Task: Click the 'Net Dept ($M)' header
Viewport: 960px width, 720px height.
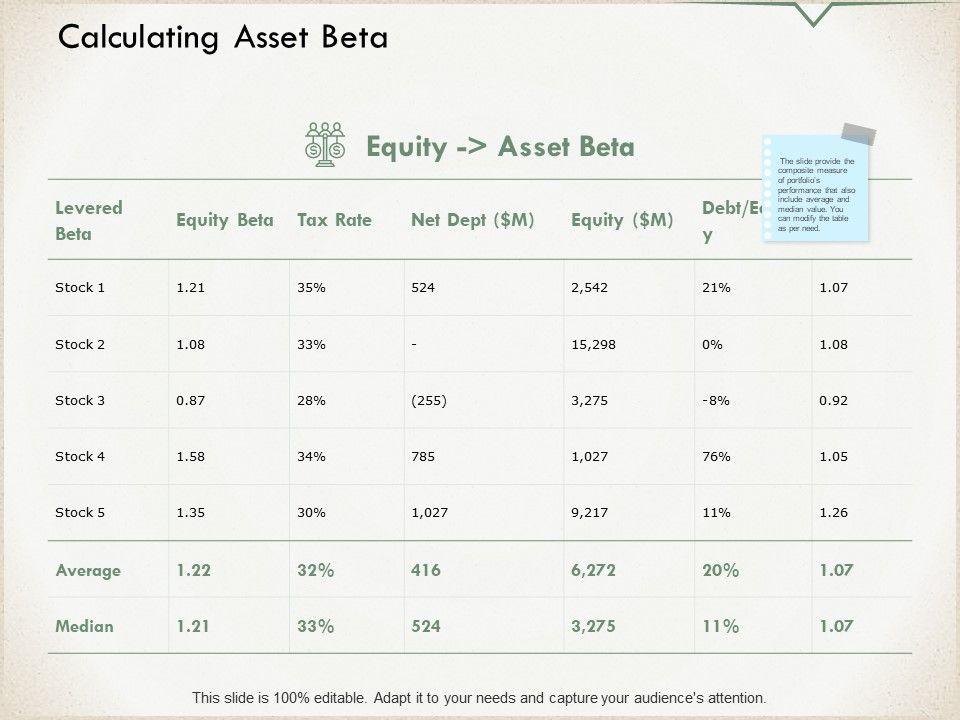Action: coord(472,219)
